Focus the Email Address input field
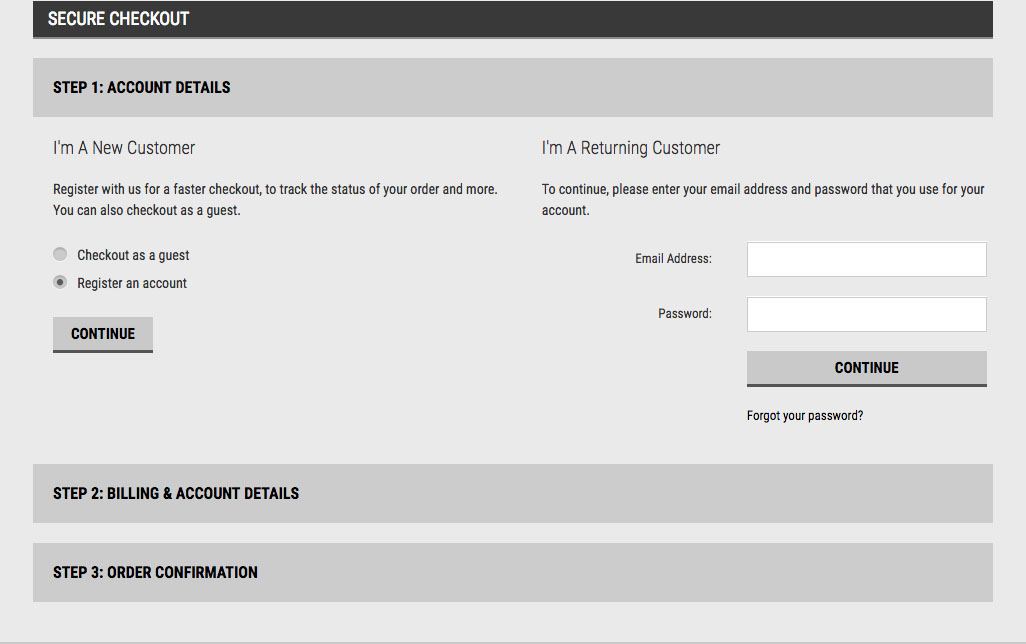This screenshot has height=644, width=1026. pos(866,259)
